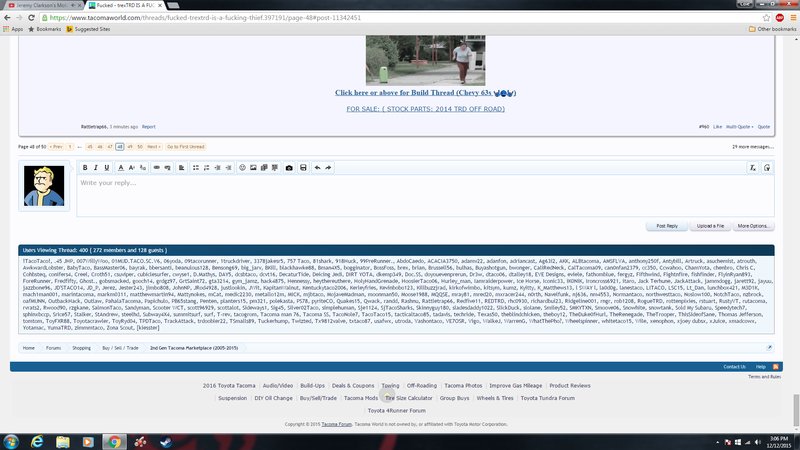Toggle italic formatting in reply editor
Image resolution: width=800 pixels, height=450 pixels.
click(95, 168)
